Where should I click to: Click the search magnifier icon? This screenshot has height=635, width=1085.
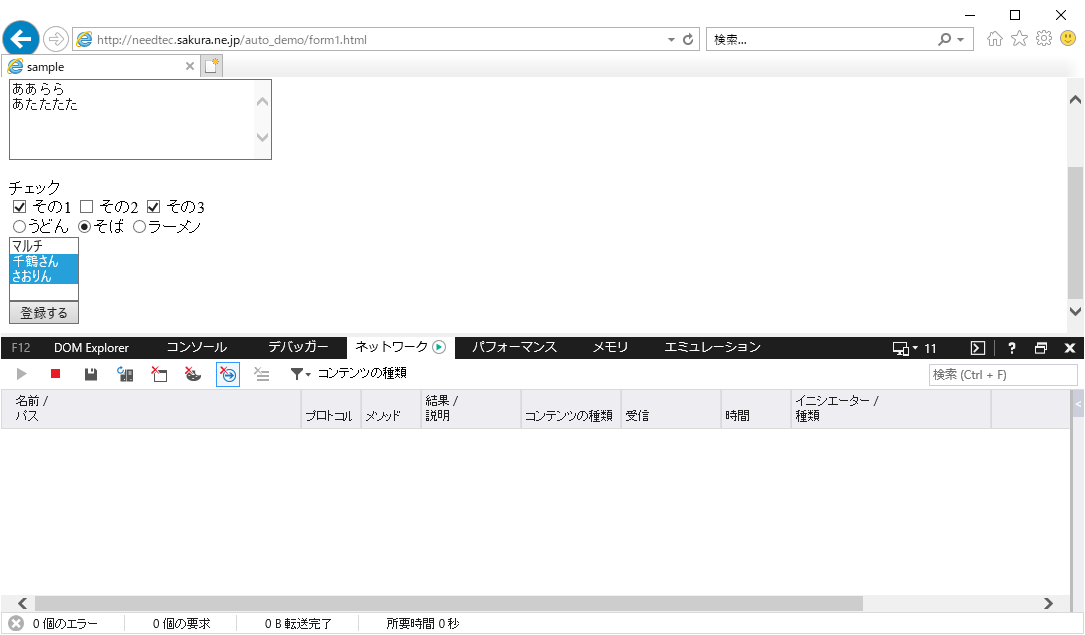pyautogui.click(x=945, y=39)
